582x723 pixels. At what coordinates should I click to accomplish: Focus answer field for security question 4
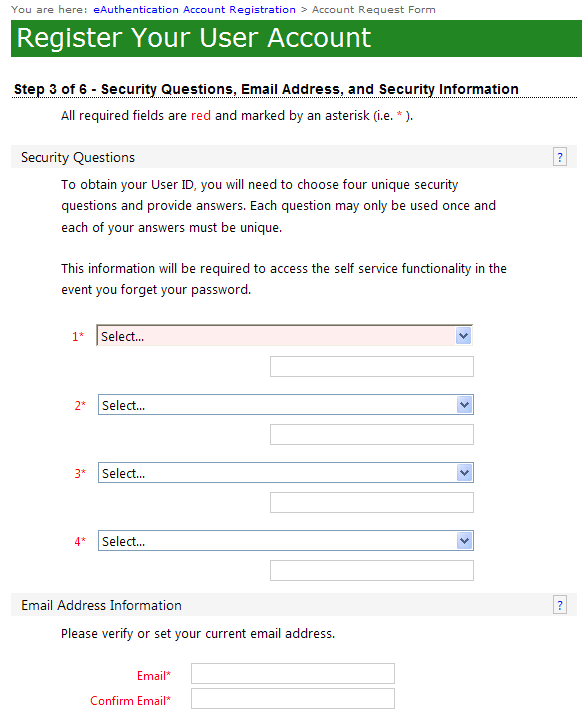pos(372,570)
